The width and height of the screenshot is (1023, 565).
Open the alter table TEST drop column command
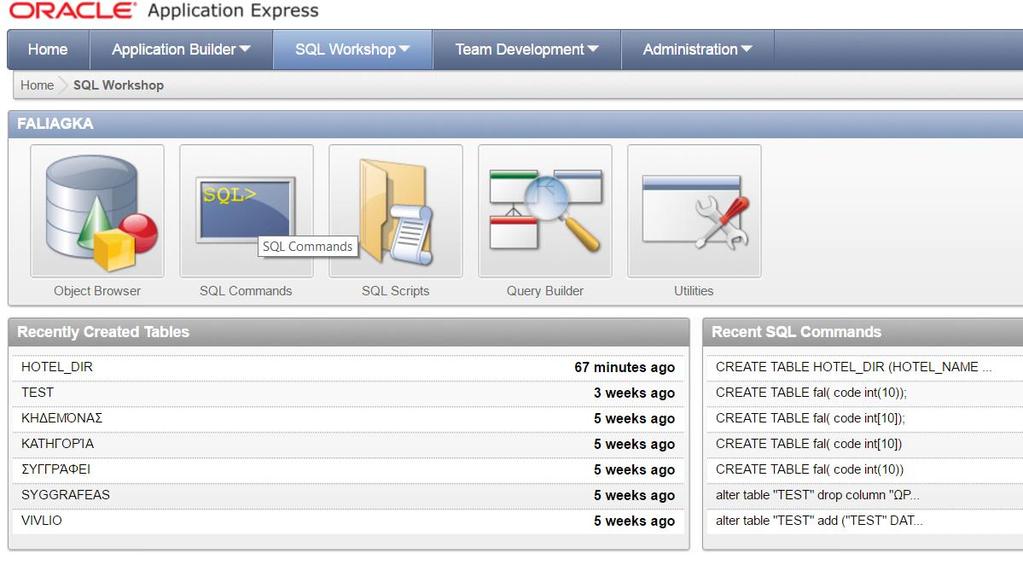(817, 495)
